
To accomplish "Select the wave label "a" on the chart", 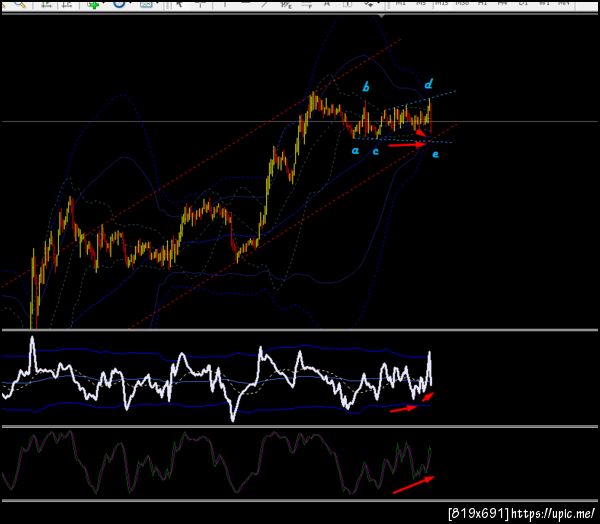I will click(355, 151).
